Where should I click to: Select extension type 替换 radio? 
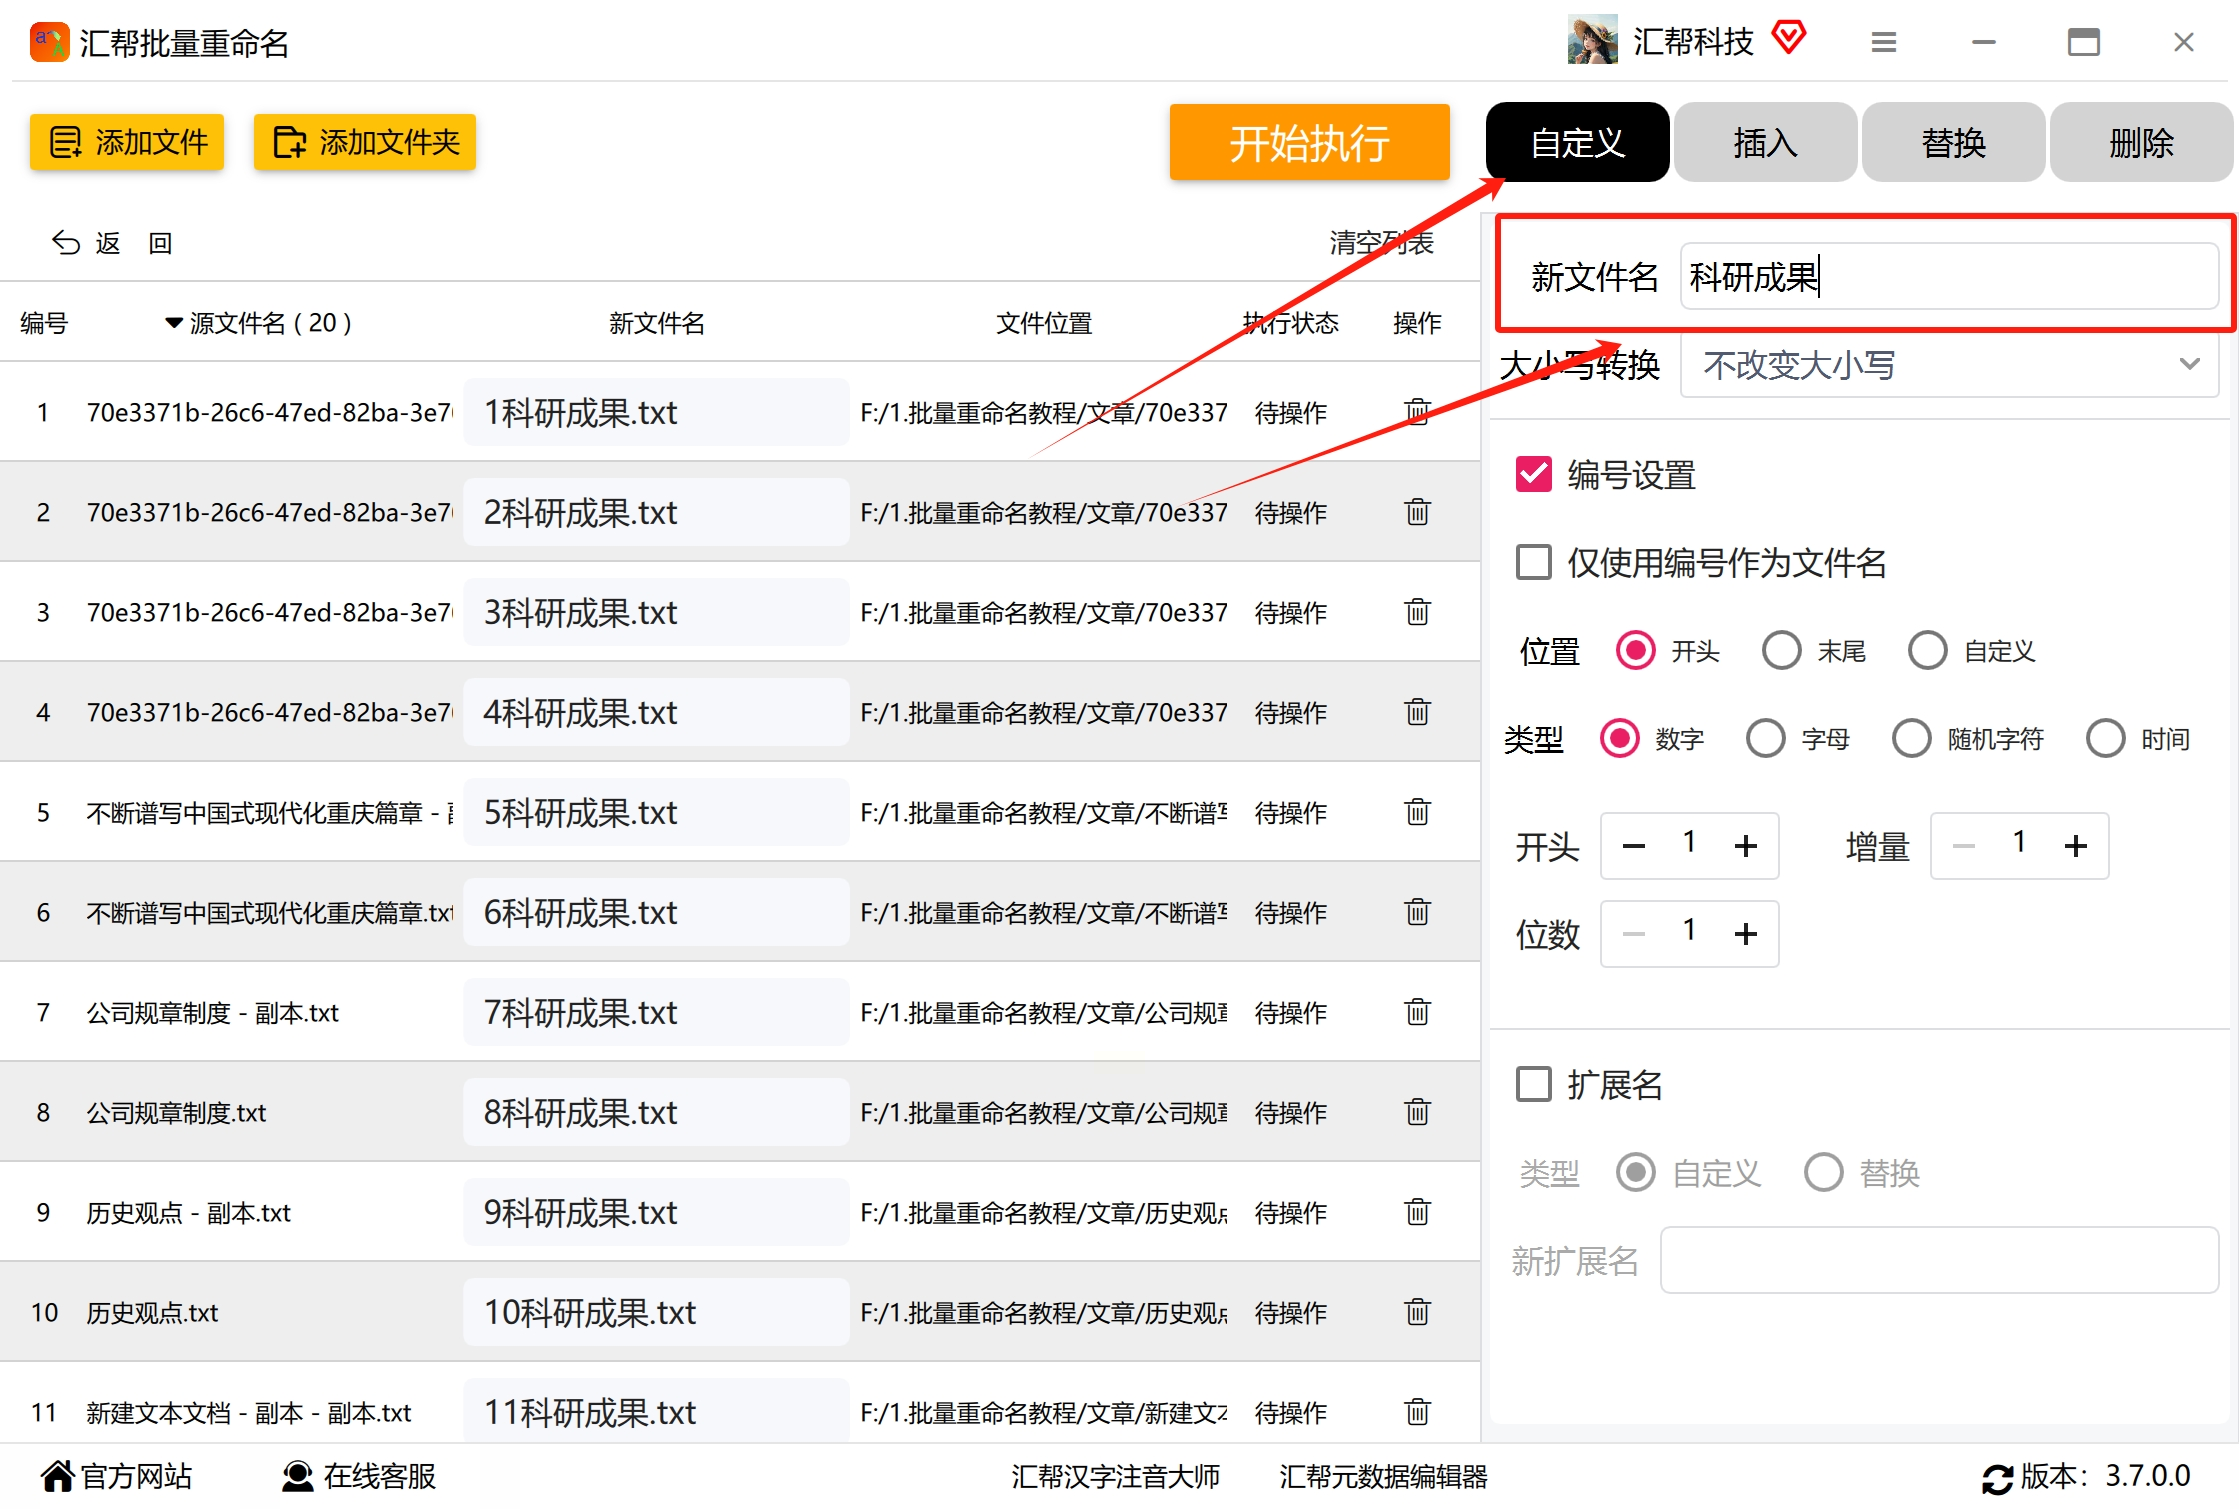(1824, 1172)
